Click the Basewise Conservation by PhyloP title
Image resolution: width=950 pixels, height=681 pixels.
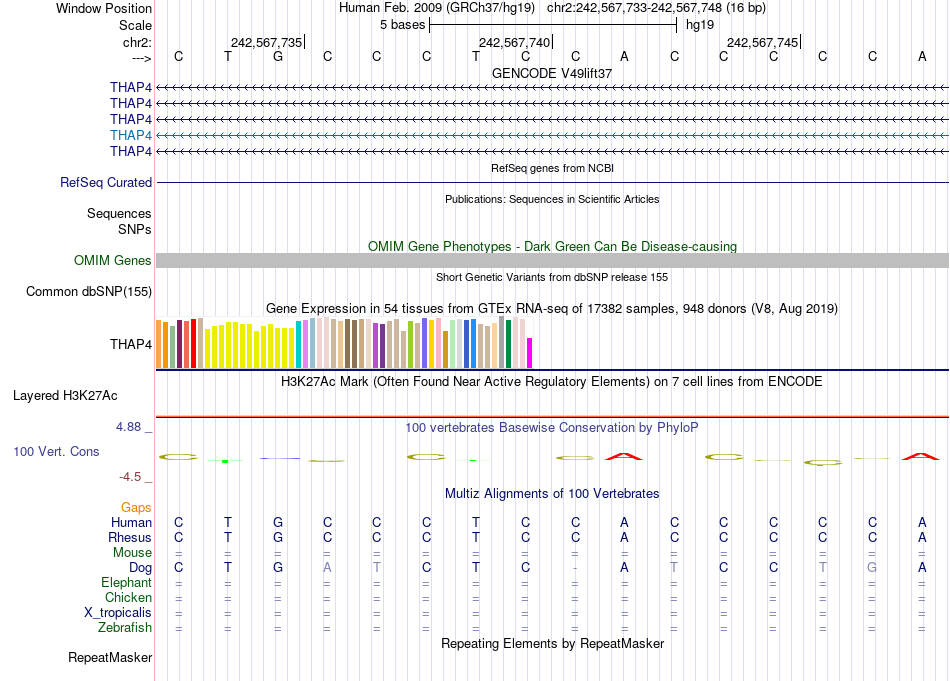point(552,428)
